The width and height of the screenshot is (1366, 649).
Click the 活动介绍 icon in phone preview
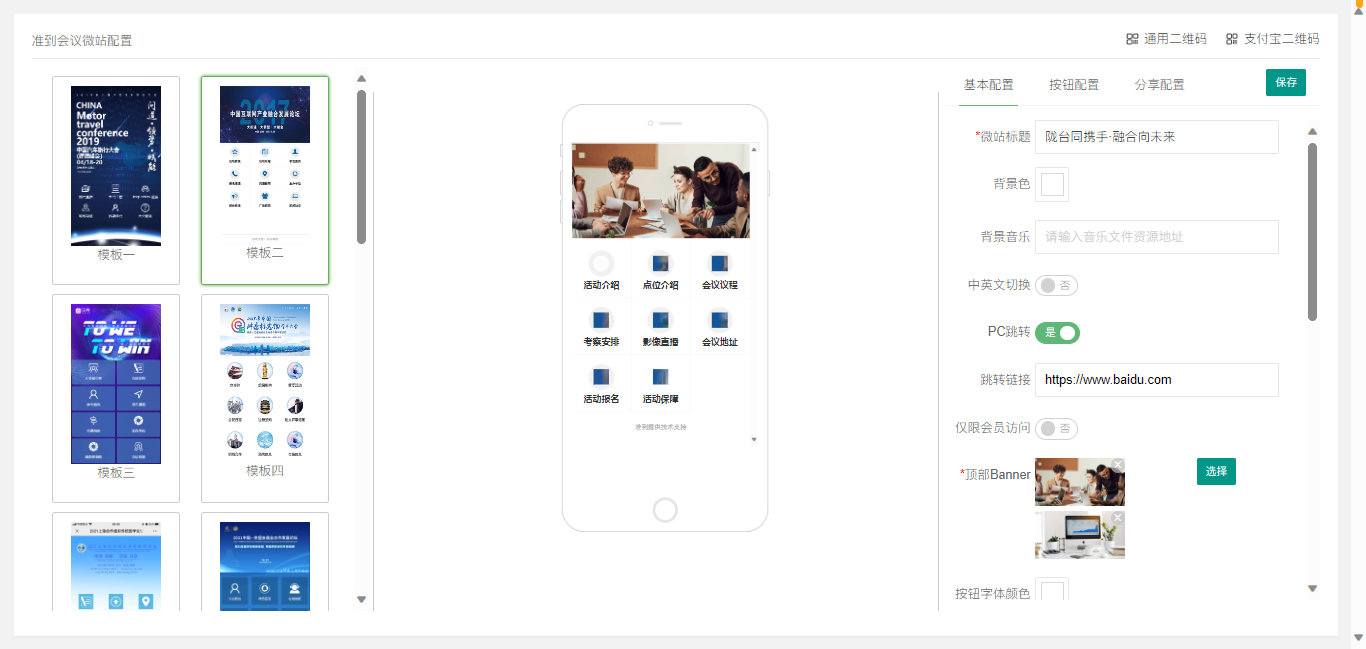601,264
